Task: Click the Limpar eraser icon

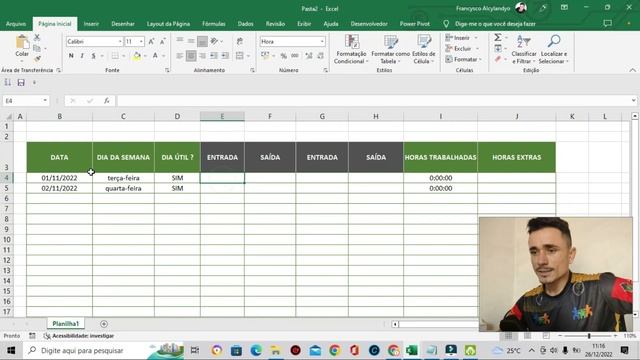Action: click(498, 60)
